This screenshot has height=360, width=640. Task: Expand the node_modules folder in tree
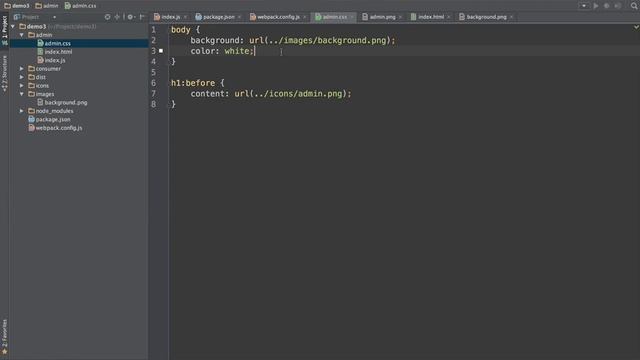click(22, 111)
